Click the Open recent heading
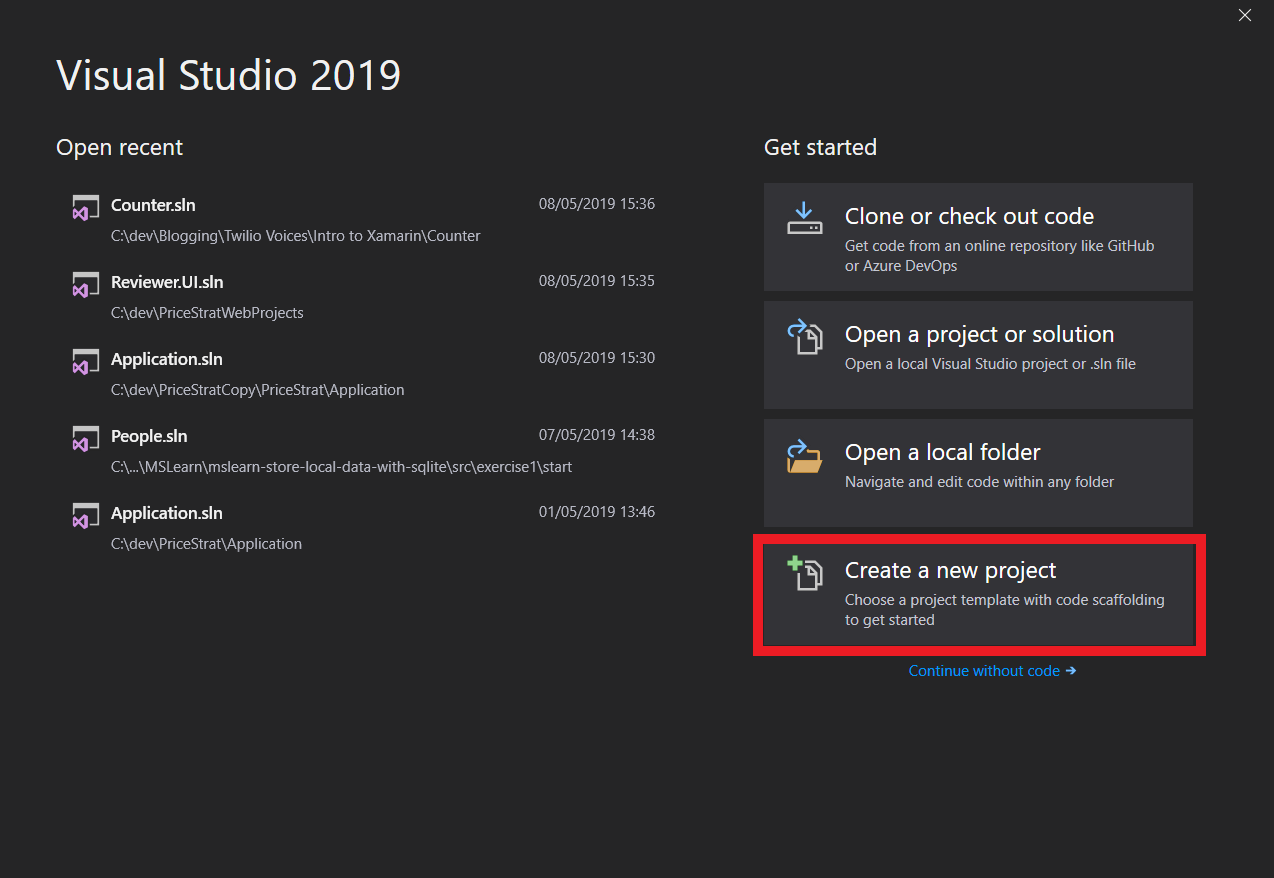The height and width of the screenshot is (878, 1274). tap(120, 148)
